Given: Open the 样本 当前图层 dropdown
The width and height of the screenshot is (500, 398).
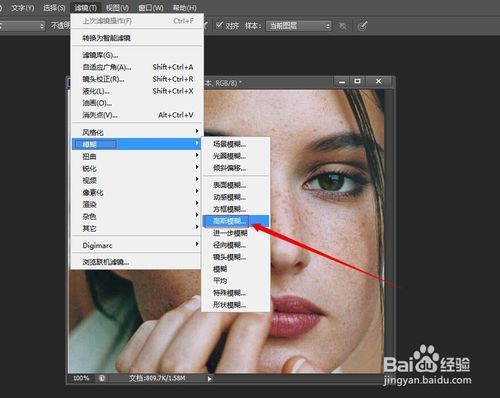Looking at the screenshot, I should click(x=299, y=26).
